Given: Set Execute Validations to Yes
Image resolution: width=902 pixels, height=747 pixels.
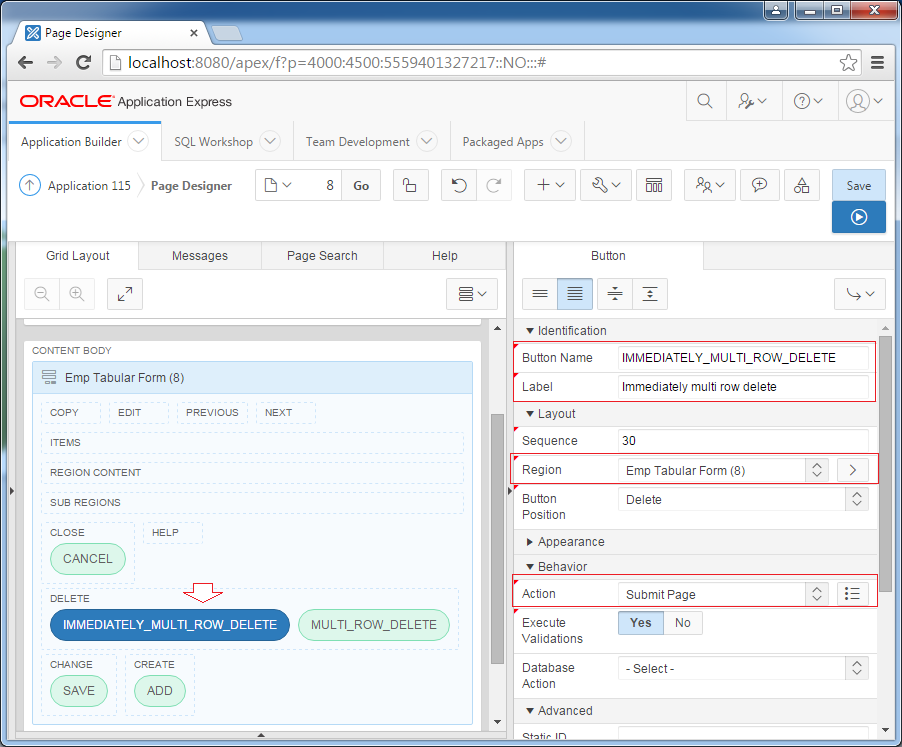Looking at the screenshot, I should click(x=641, y=623).
